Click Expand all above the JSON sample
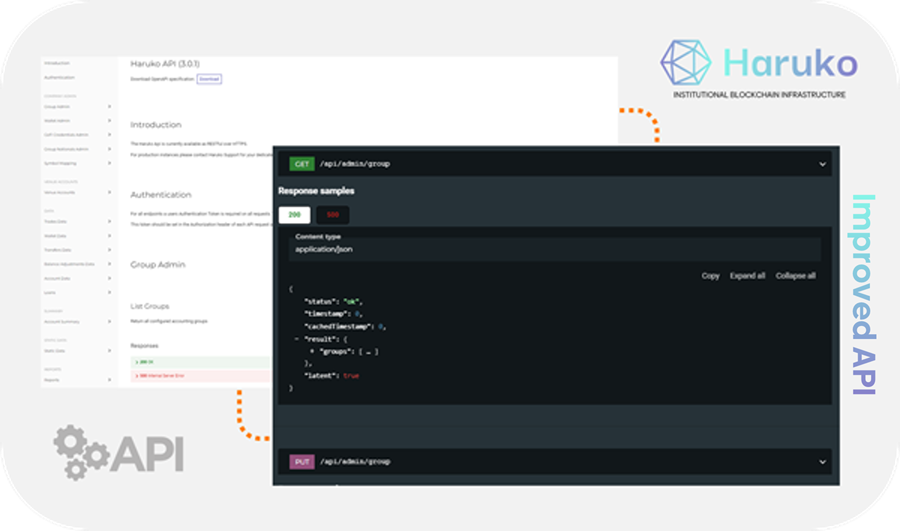Image resolution: width=900 pixels, height=531 pixels. (x=747, y=276)
